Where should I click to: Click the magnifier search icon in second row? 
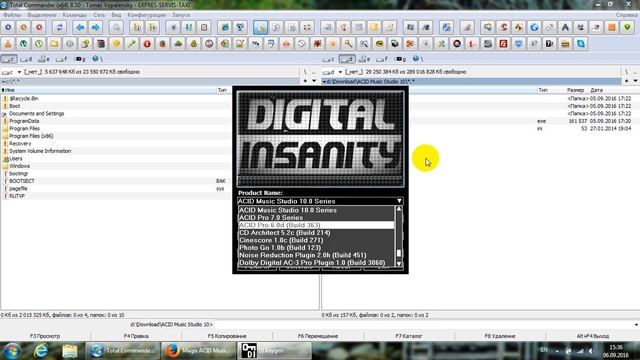click(348, 44)
